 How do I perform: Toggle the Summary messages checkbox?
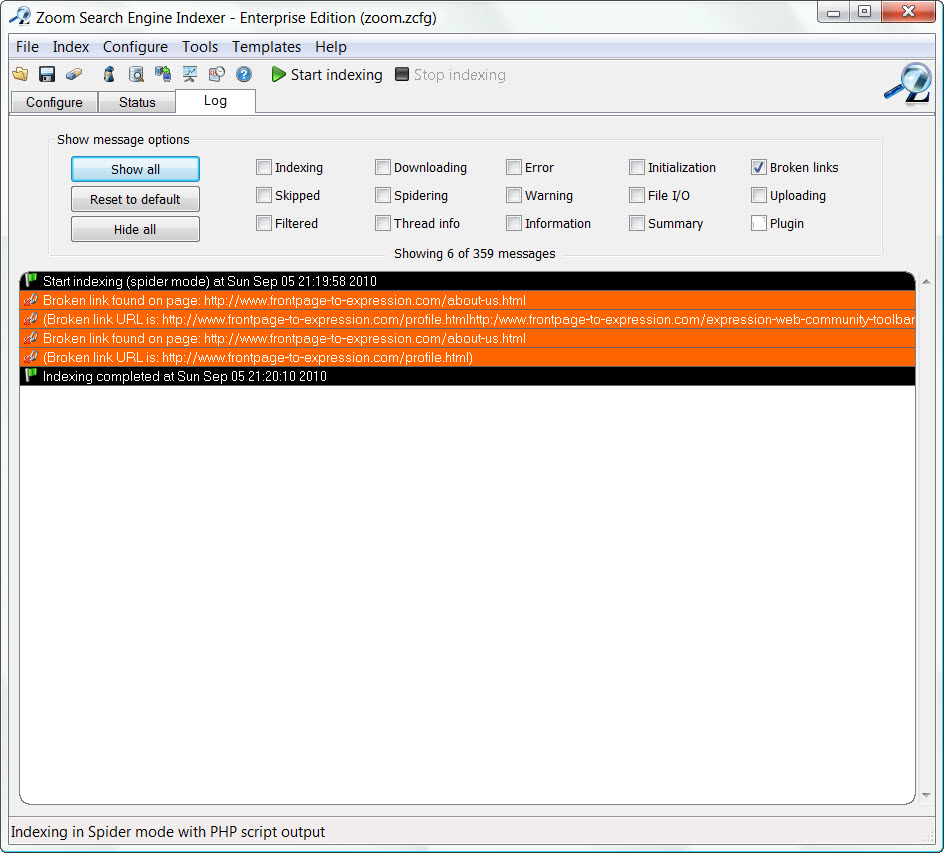[637, 223]
